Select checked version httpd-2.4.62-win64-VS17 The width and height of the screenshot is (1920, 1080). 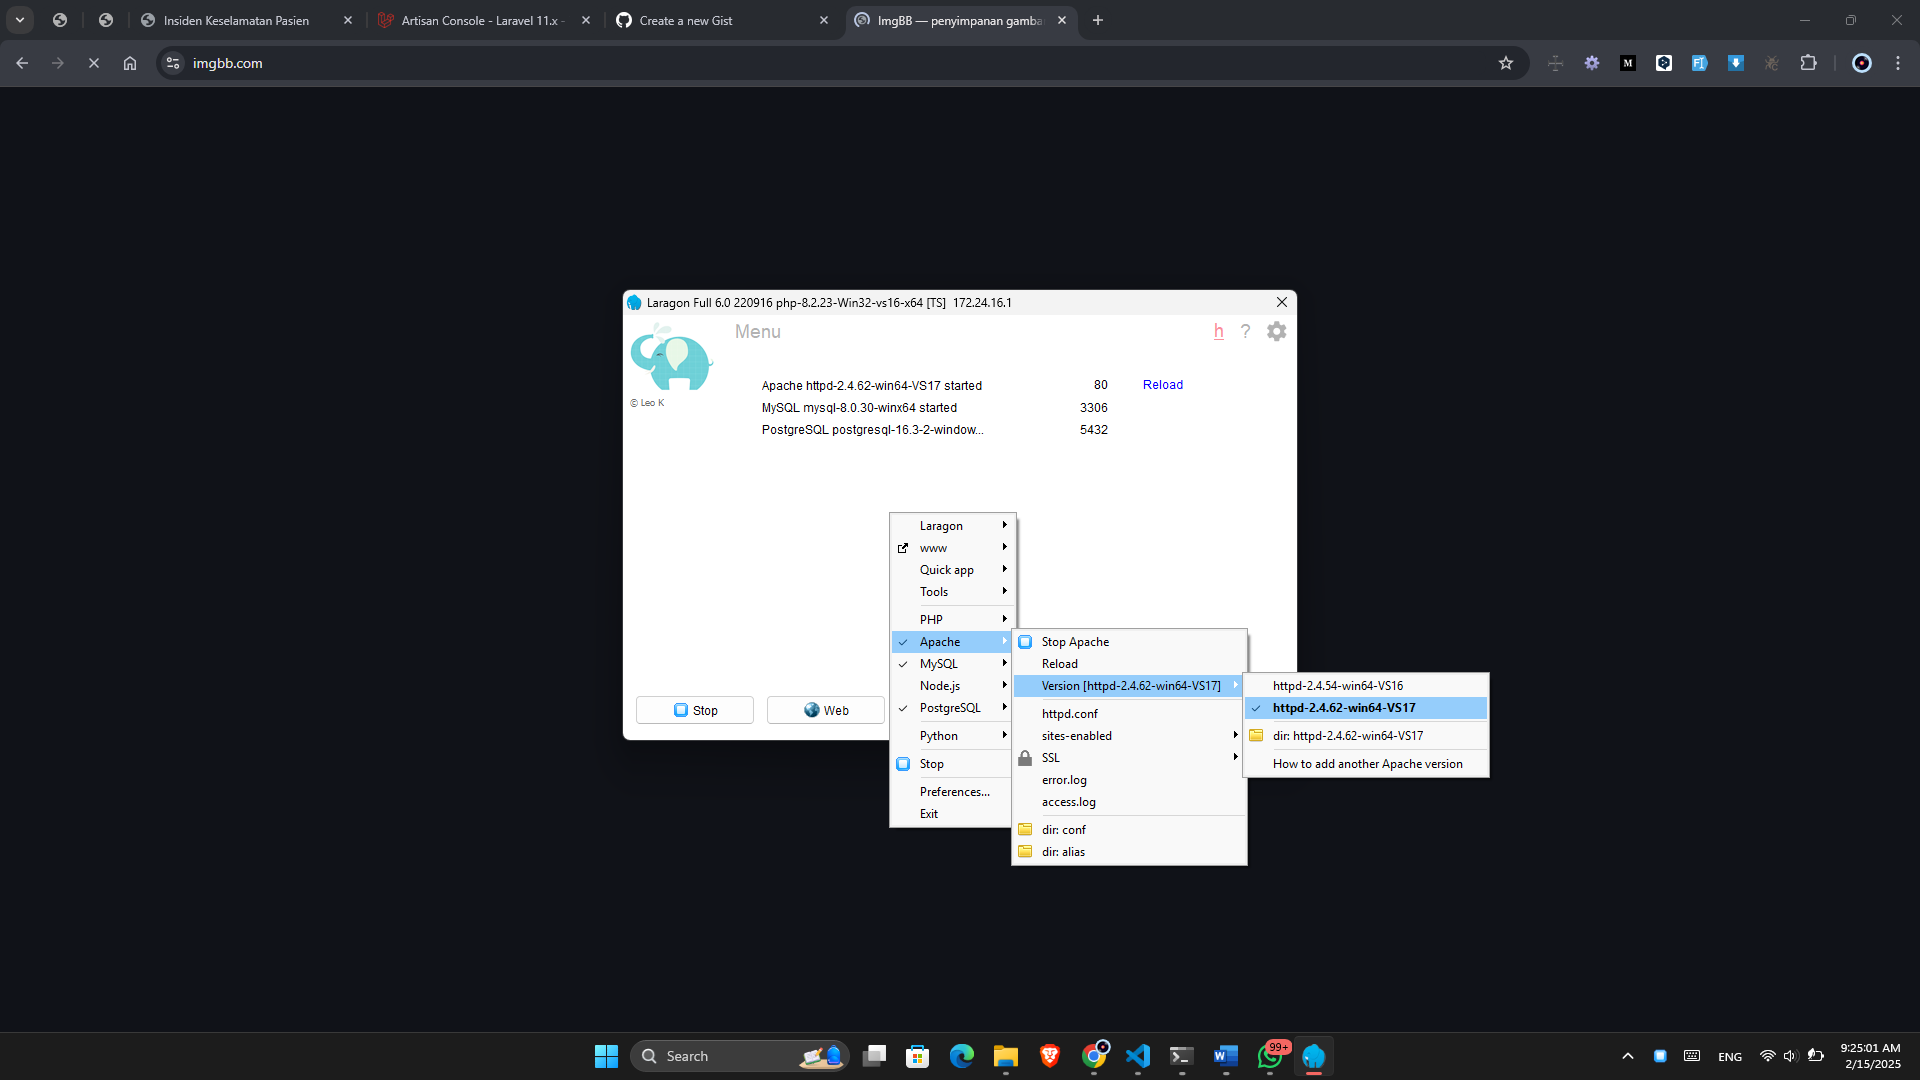coord(1366,708)
